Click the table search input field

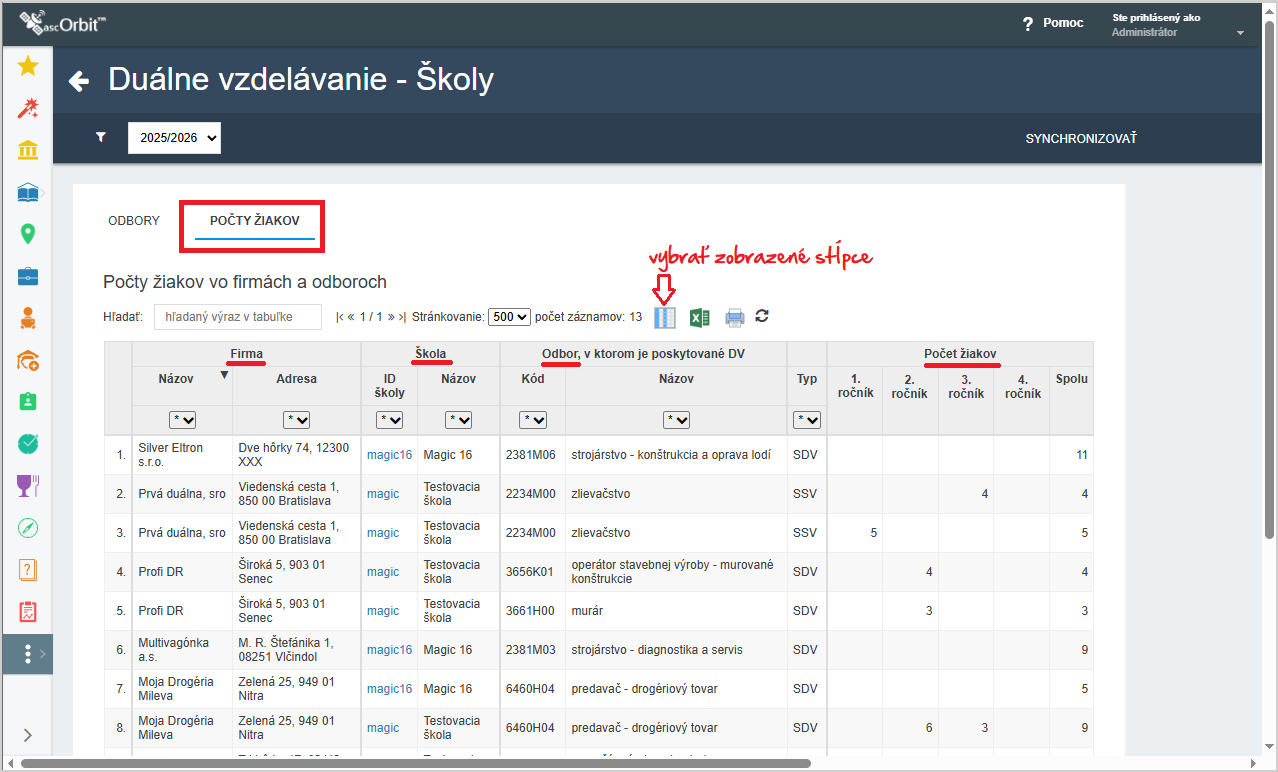click(x=238, y=317)
